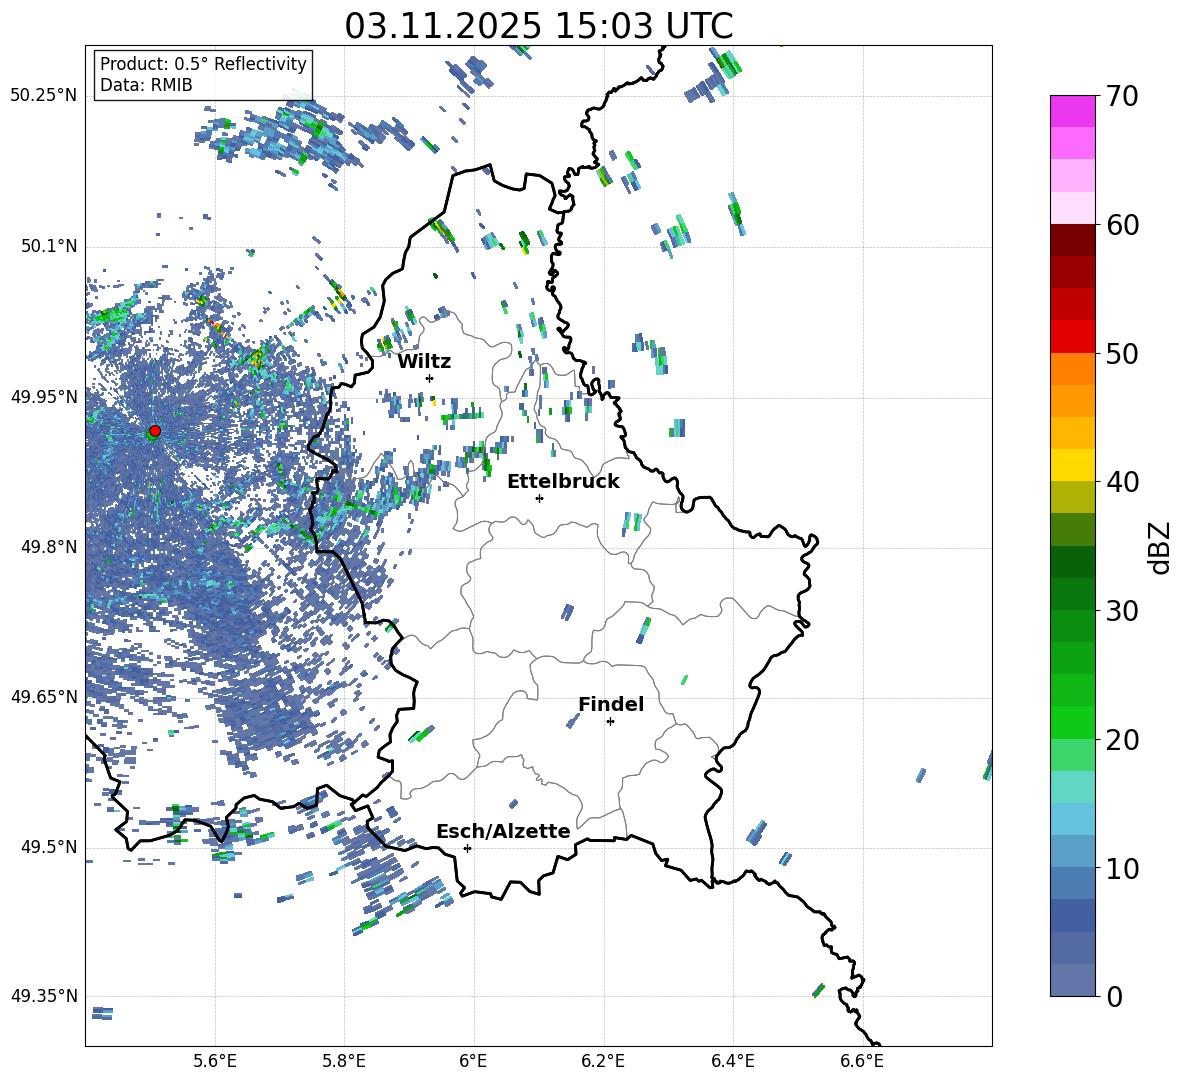This screenshot has height=1081, width=1184.
Task: Pick the bright red colorbar segment above 50
Action: [x=1073, y=336]
